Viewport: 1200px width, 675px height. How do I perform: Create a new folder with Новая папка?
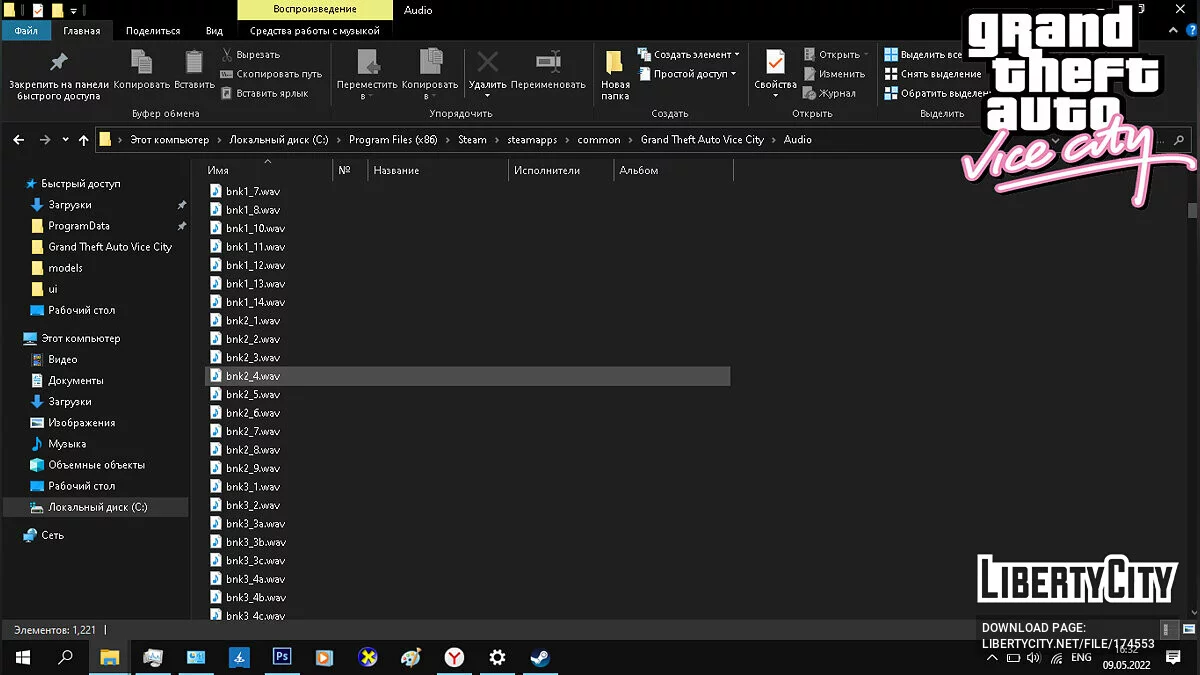click(615, 70)
